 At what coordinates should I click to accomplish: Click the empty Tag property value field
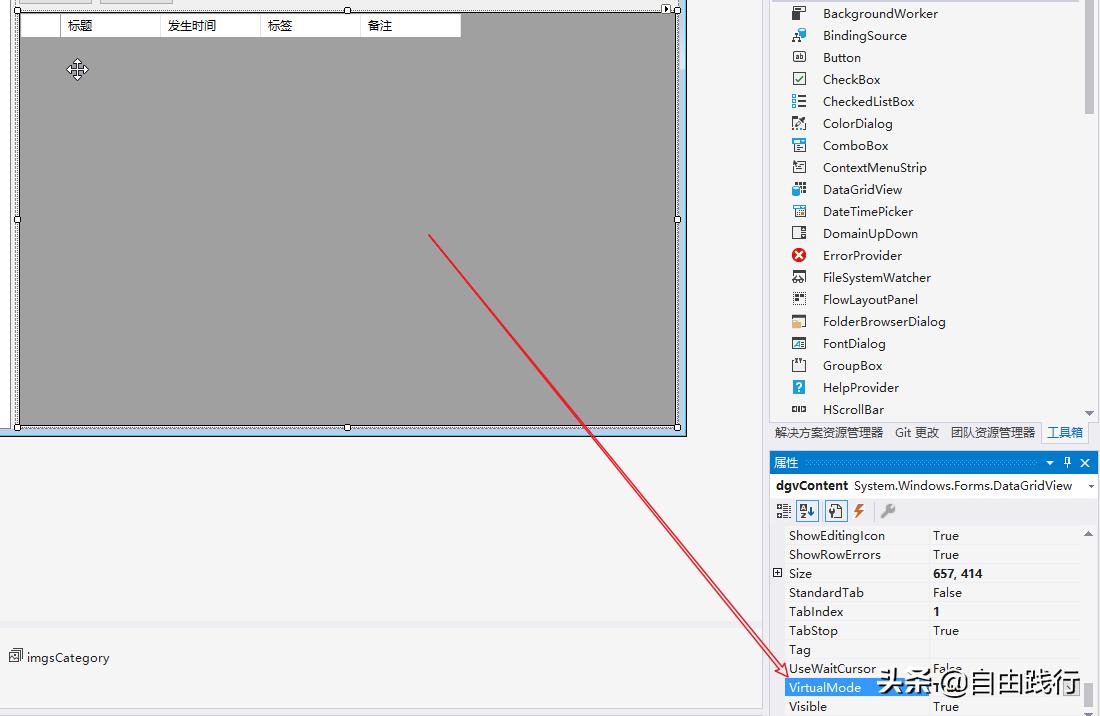(1005, 649)
